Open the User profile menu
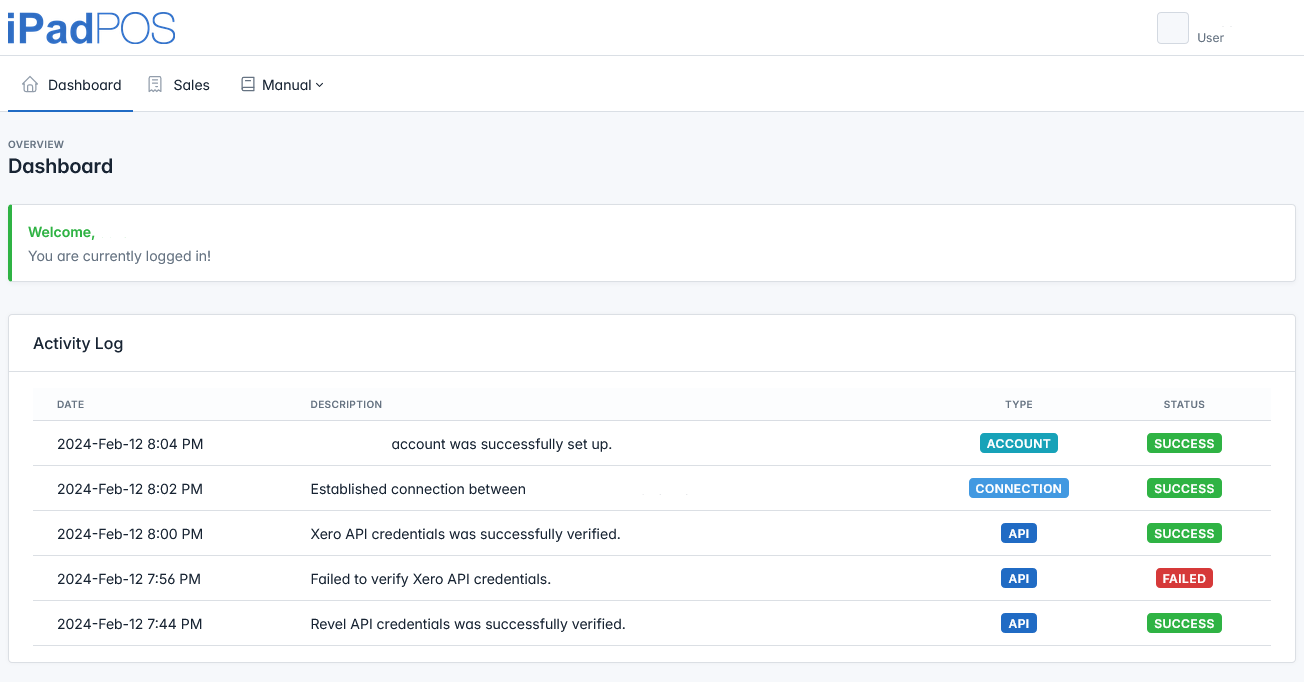 tap(1210, 37)
